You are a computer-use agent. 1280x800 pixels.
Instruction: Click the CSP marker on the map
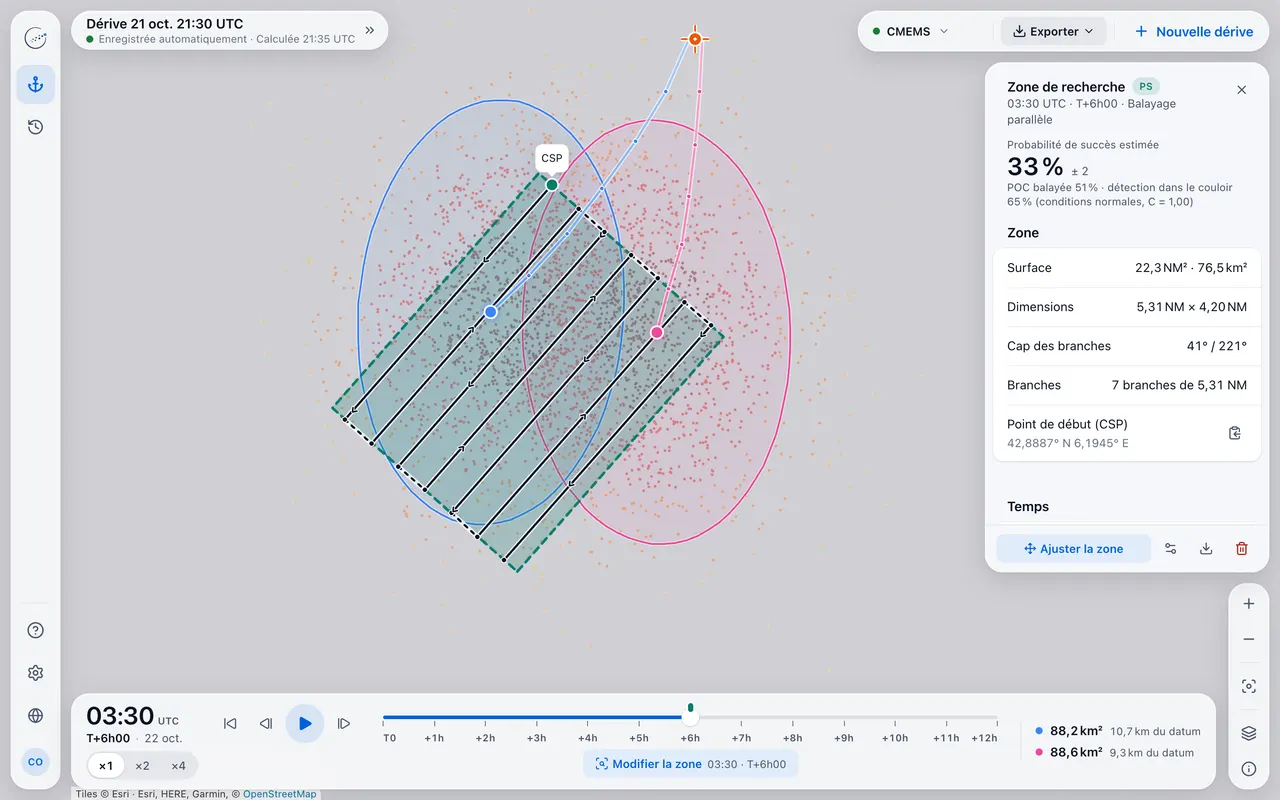552,185
